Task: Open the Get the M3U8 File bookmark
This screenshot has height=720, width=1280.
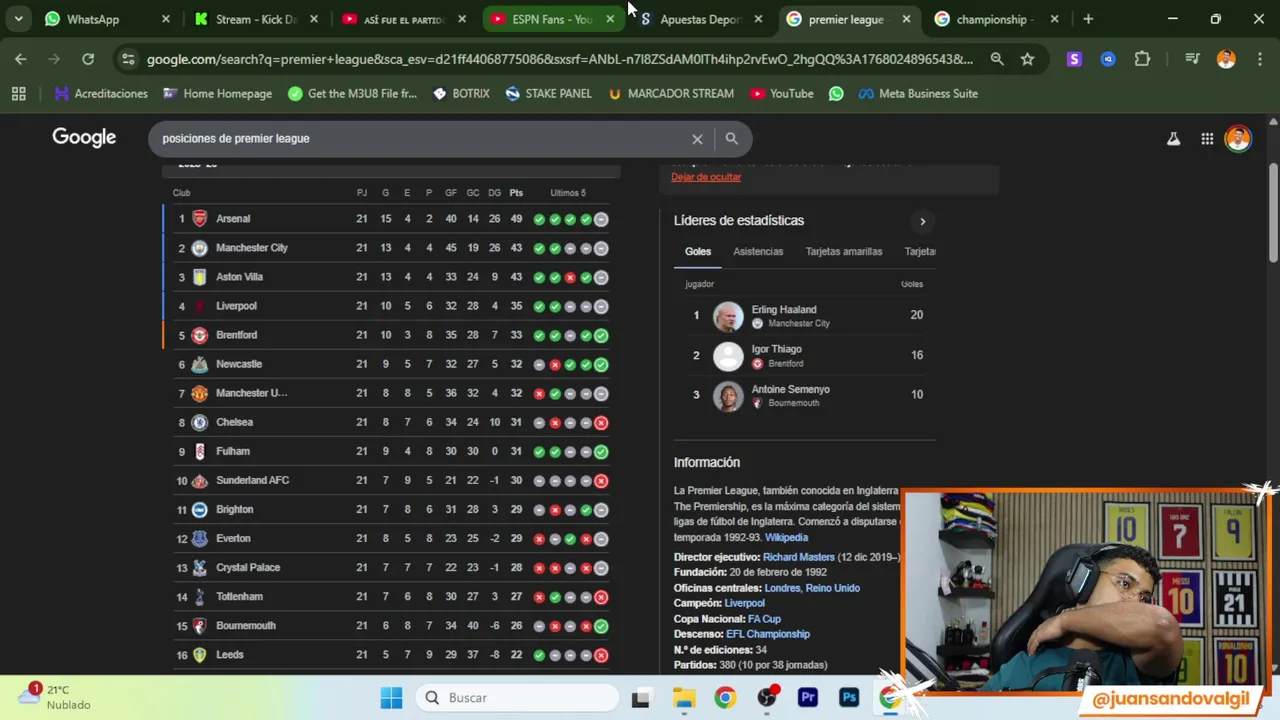Action: [352, 93]
